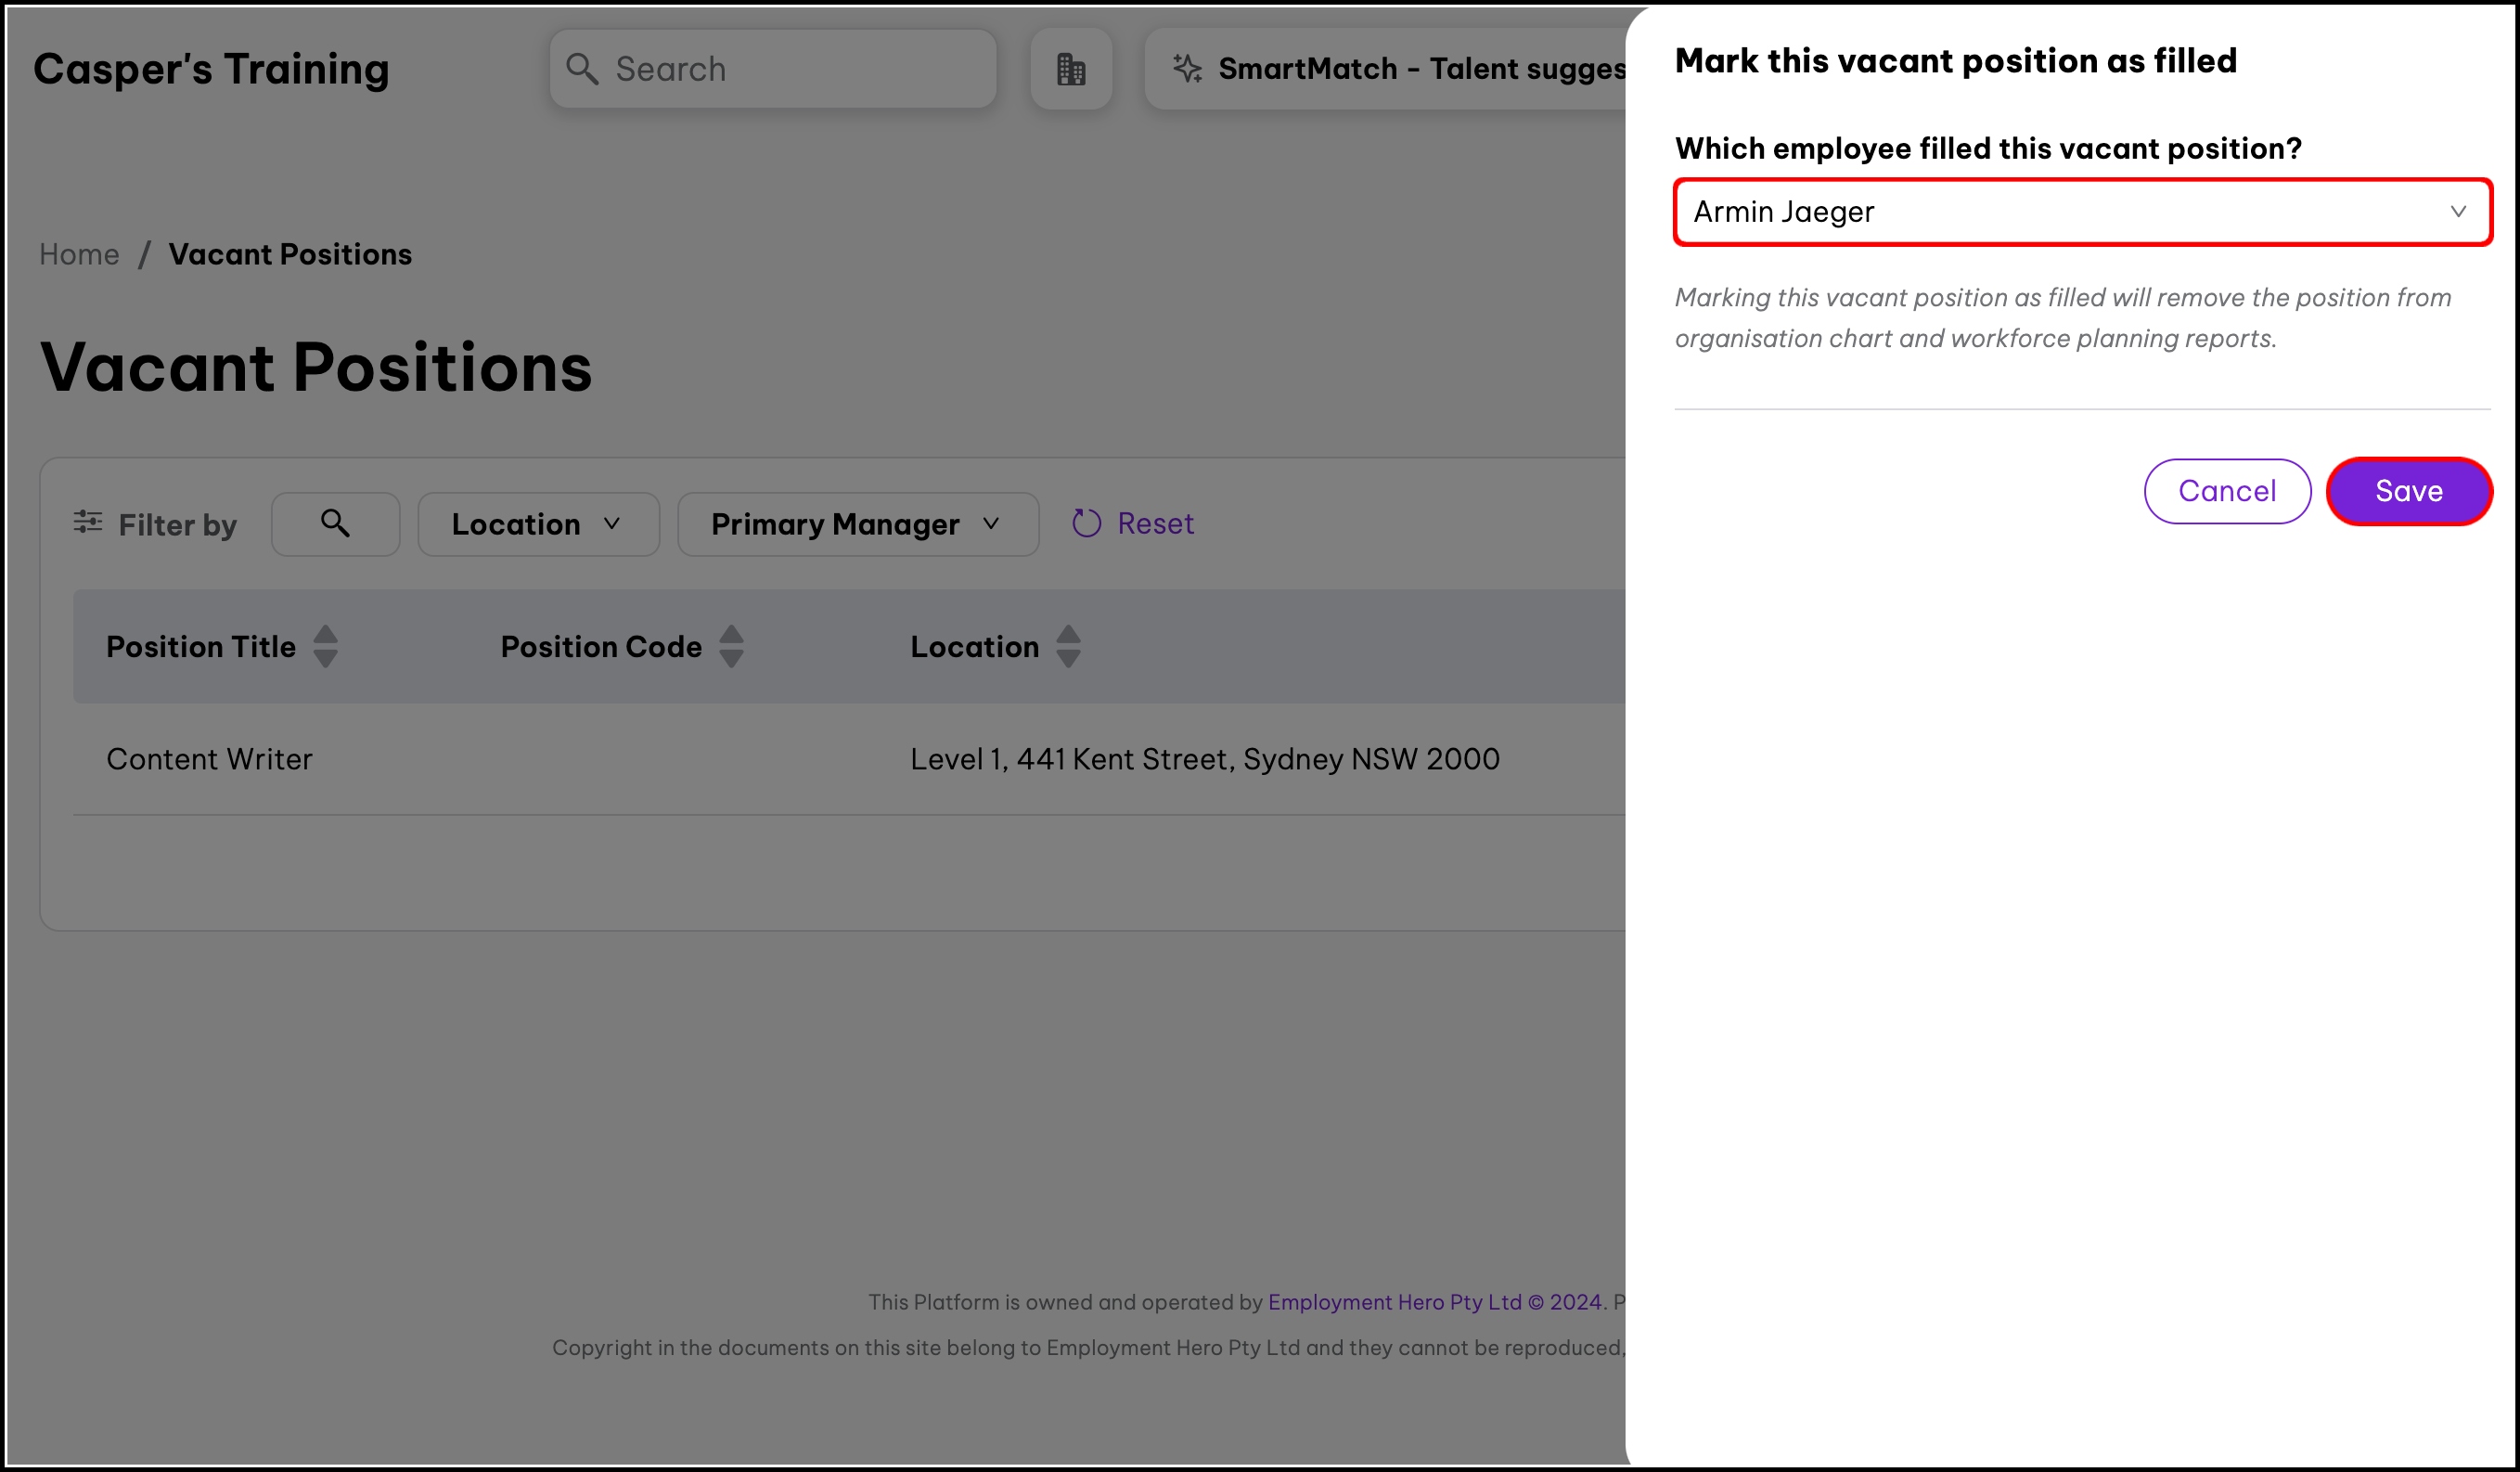
Task: Click Vacant Positions breadcrumb
Action: click(290, 255)
